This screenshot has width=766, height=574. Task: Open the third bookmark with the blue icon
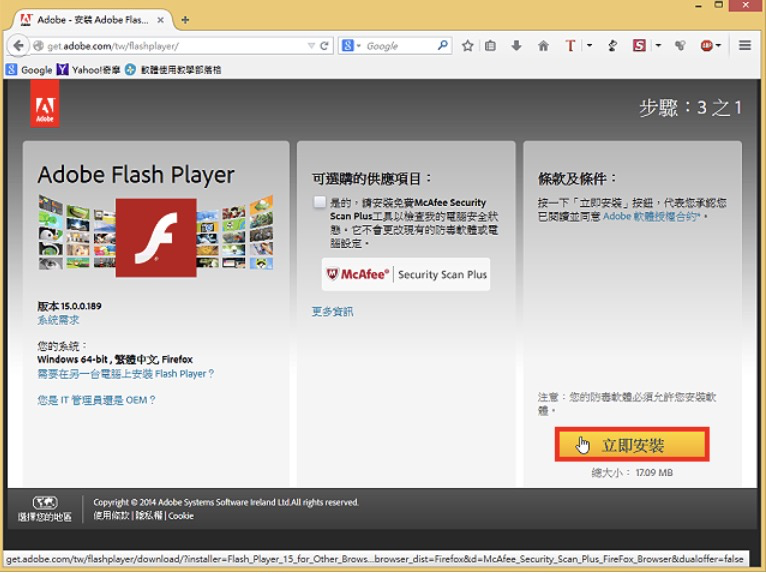[x=173, y=70]
